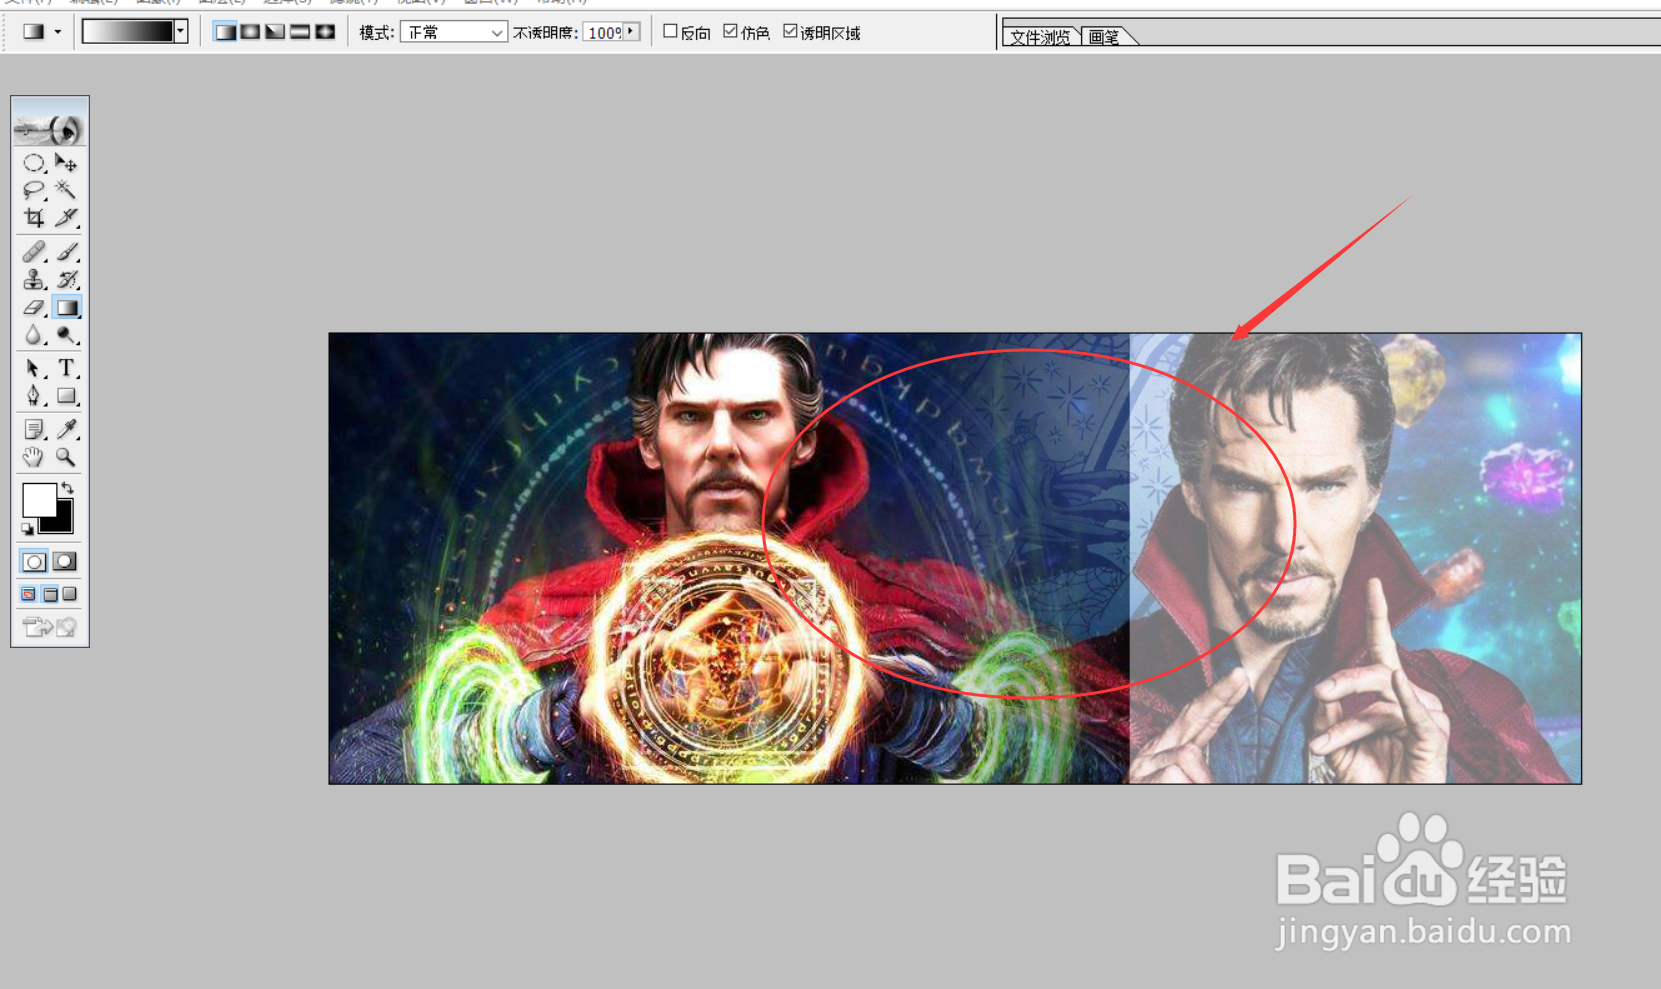
Task: Select the Crop tool
Action: click(34, 216)
